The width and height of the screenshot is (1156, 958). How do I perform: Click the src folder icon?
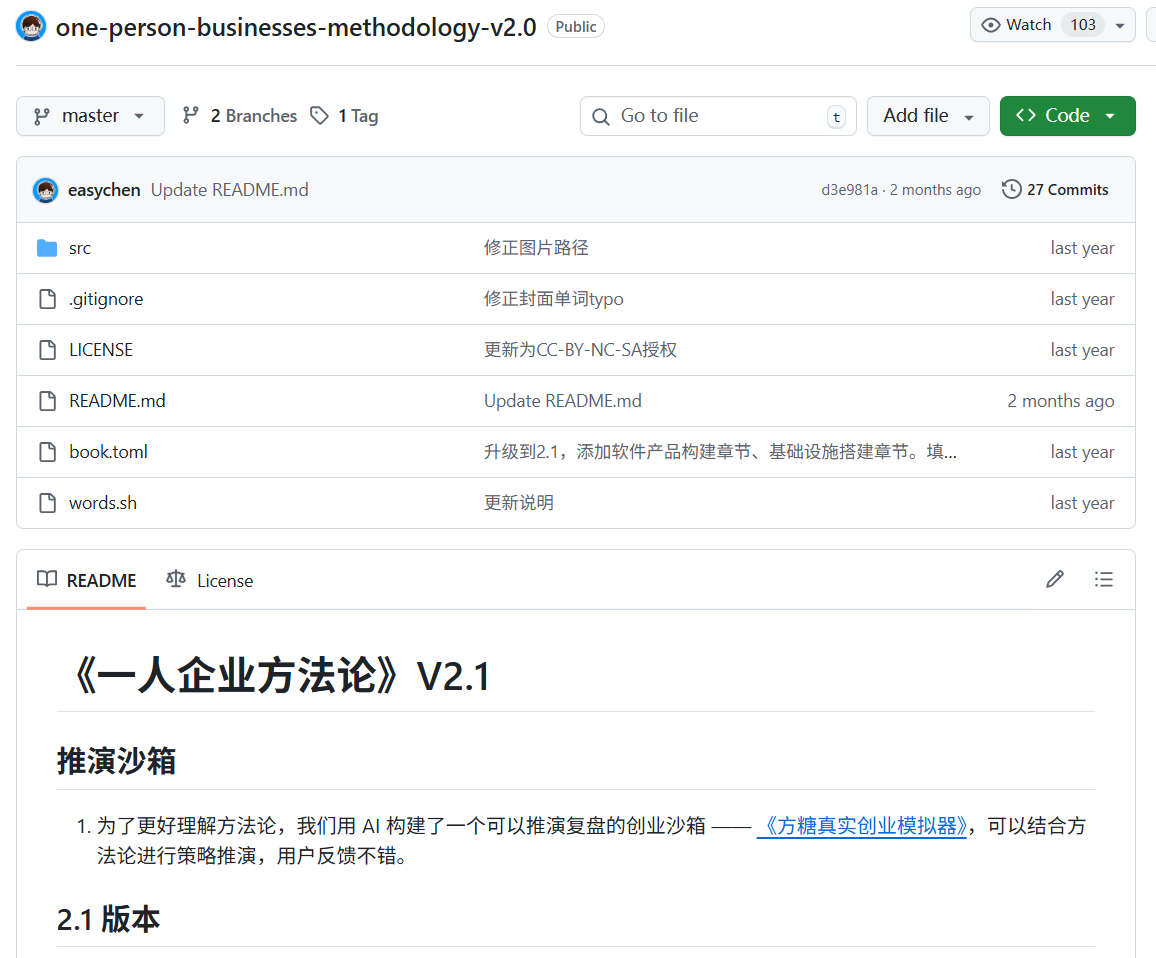click(x=47, y=248)
